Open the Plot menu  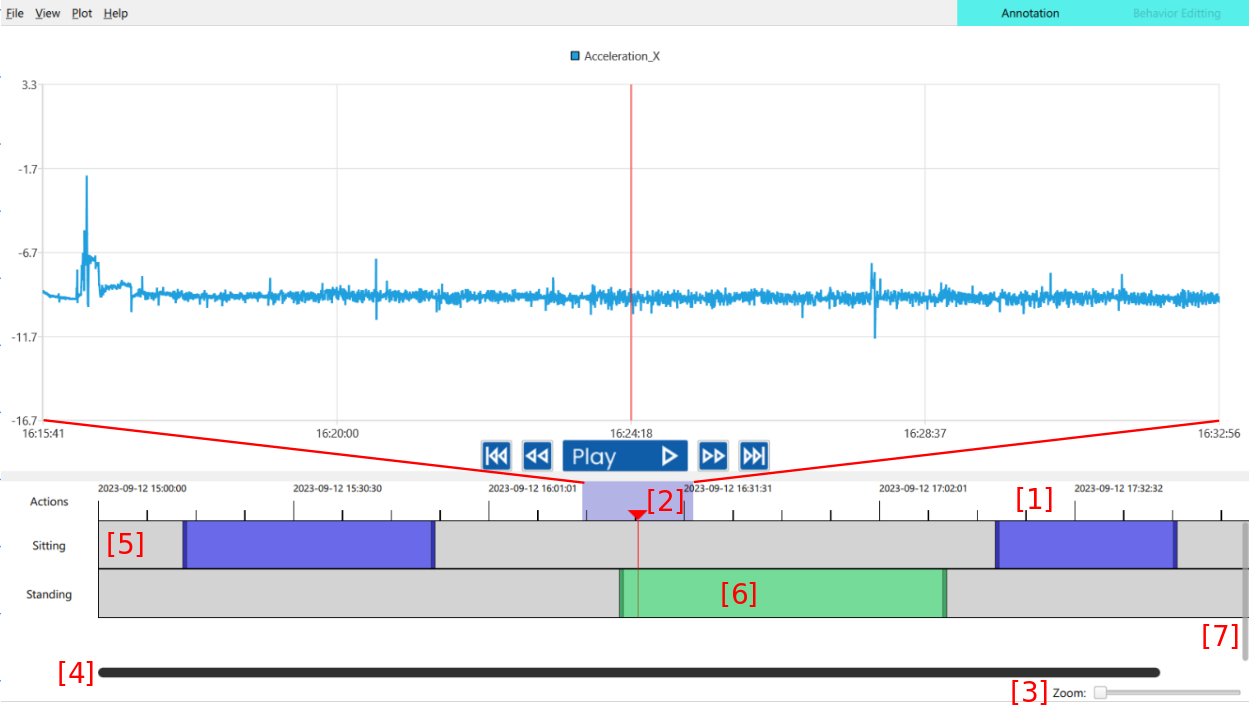click(x=82, y=13)
